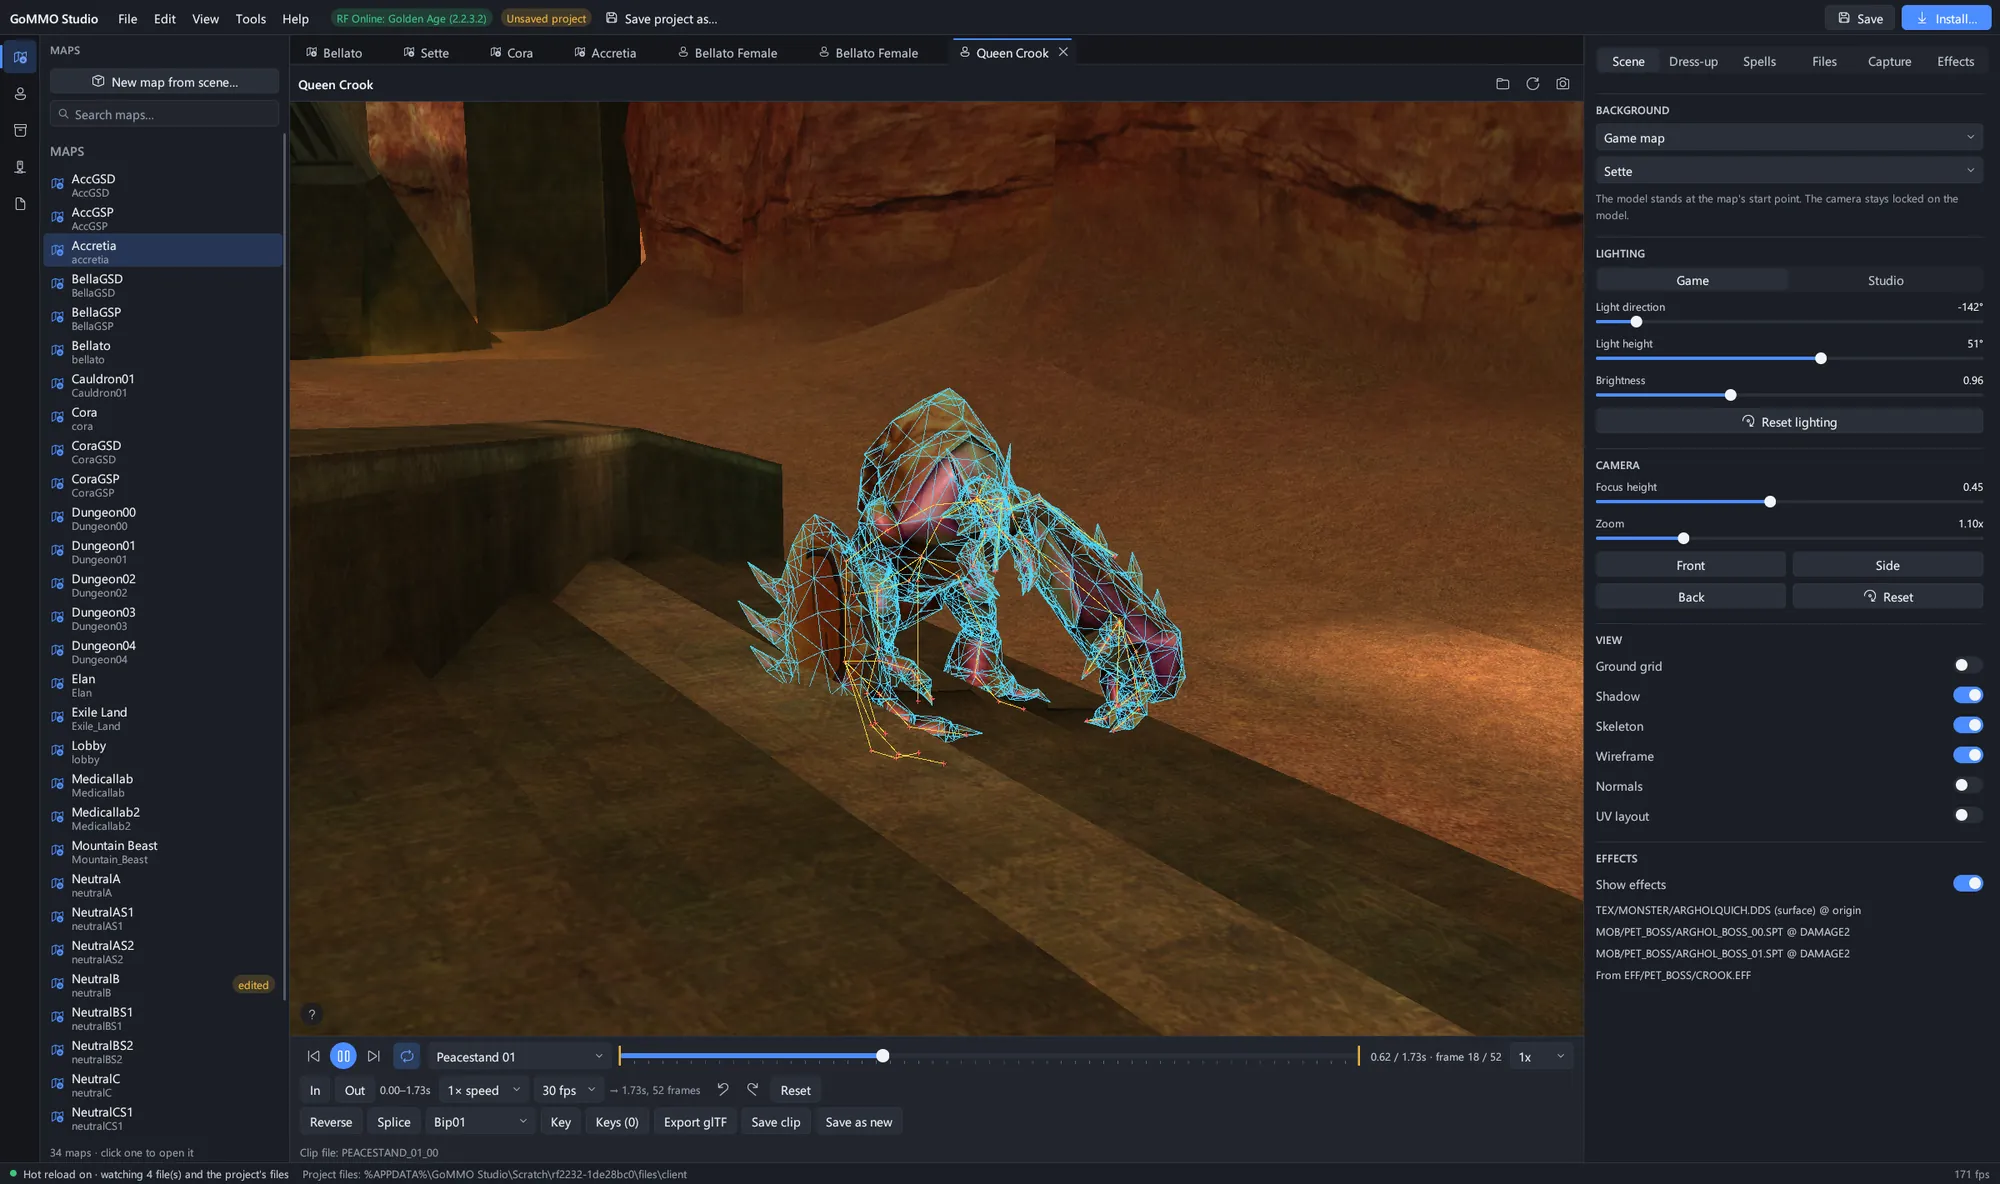
Task: Click the Install button
Action: coord(1945,18)
